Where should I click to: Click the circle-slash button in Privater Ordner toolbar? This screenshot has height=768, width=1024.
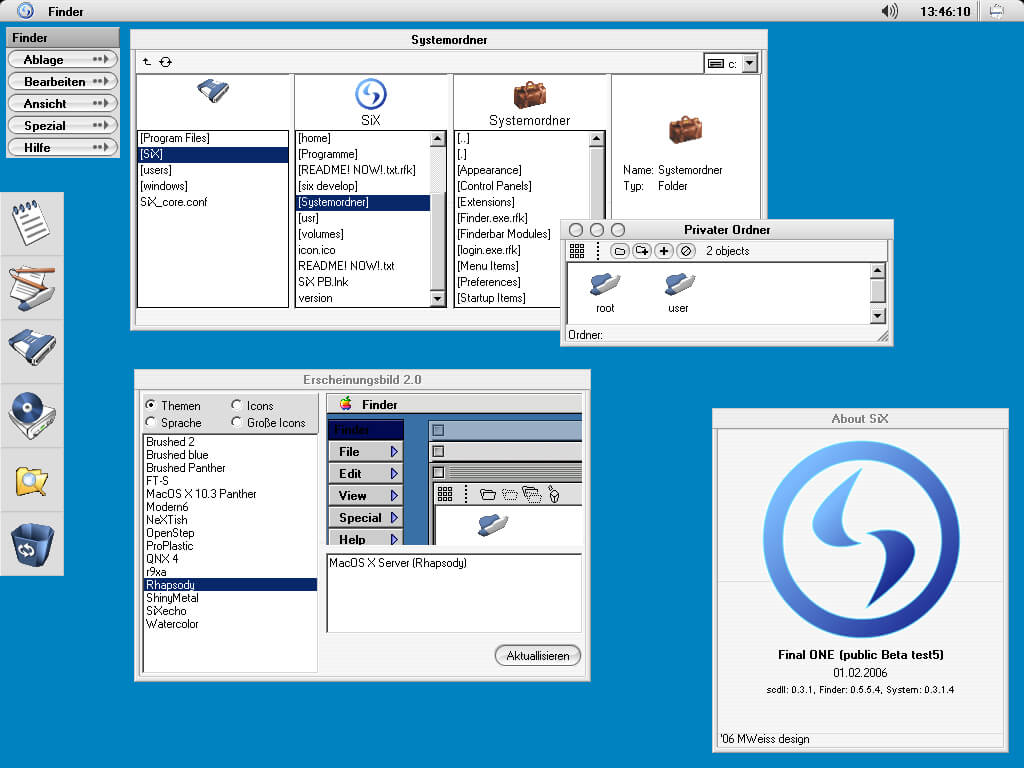coord(685,251)
